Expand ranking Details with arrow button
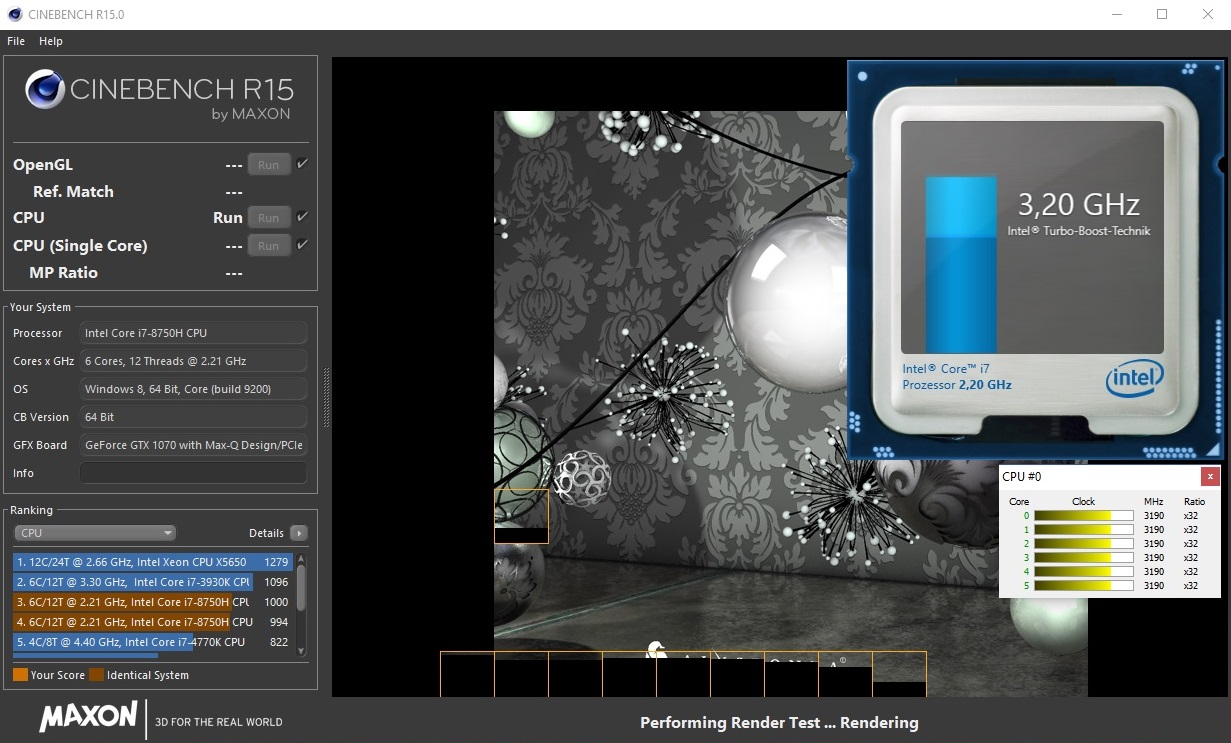Screen dimensions: 1231x743 [298, 533]
